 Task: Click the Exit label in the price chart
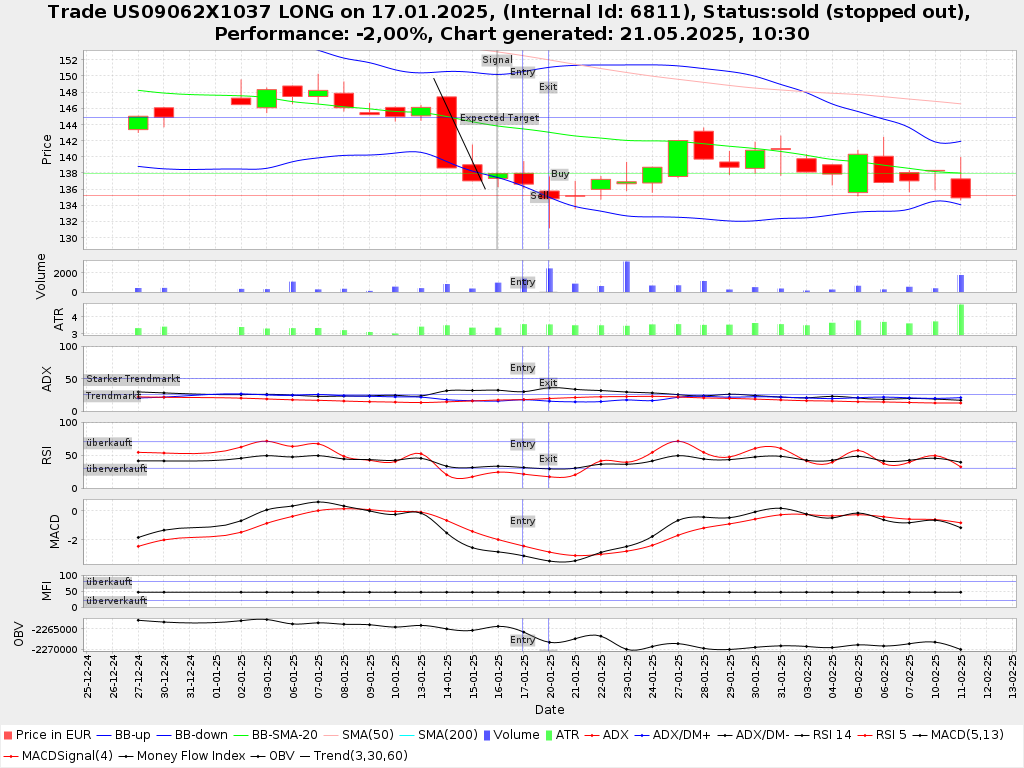pyautogui.click(x=548, y=87)
